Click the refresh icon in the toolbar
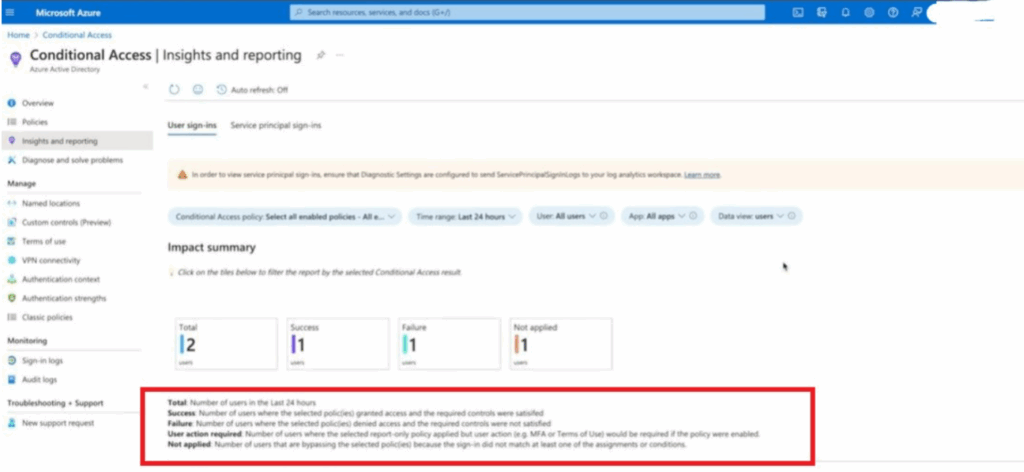Image resolution: width=1024 pixels, height=472 pixels. click(174, 90)
